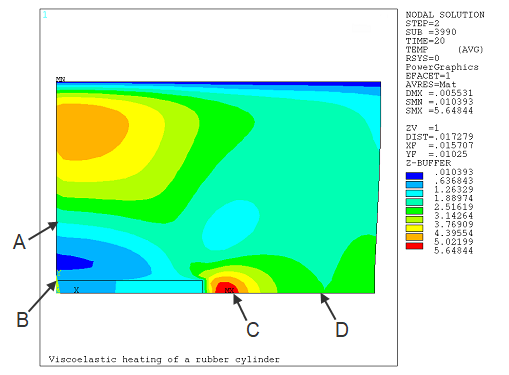Click 'Viscoelastic heating of a rubber cylinder' title

(164, 359)
